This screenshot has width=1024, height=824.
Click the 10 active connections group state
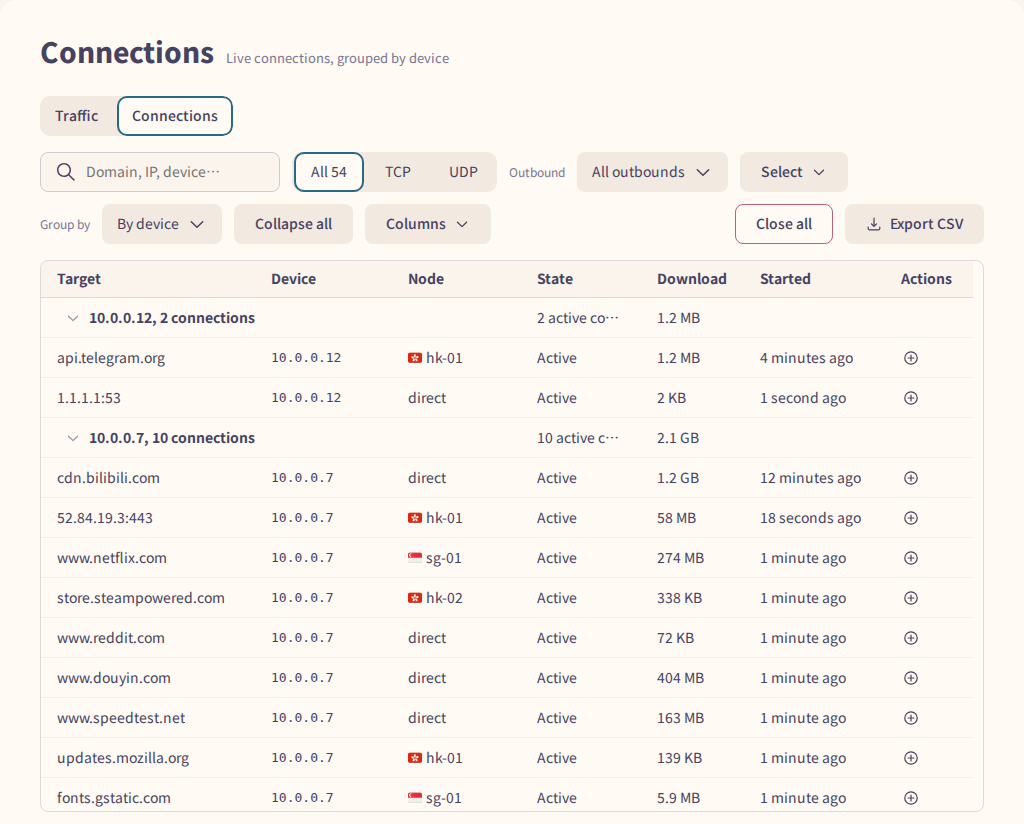(577, 438)
